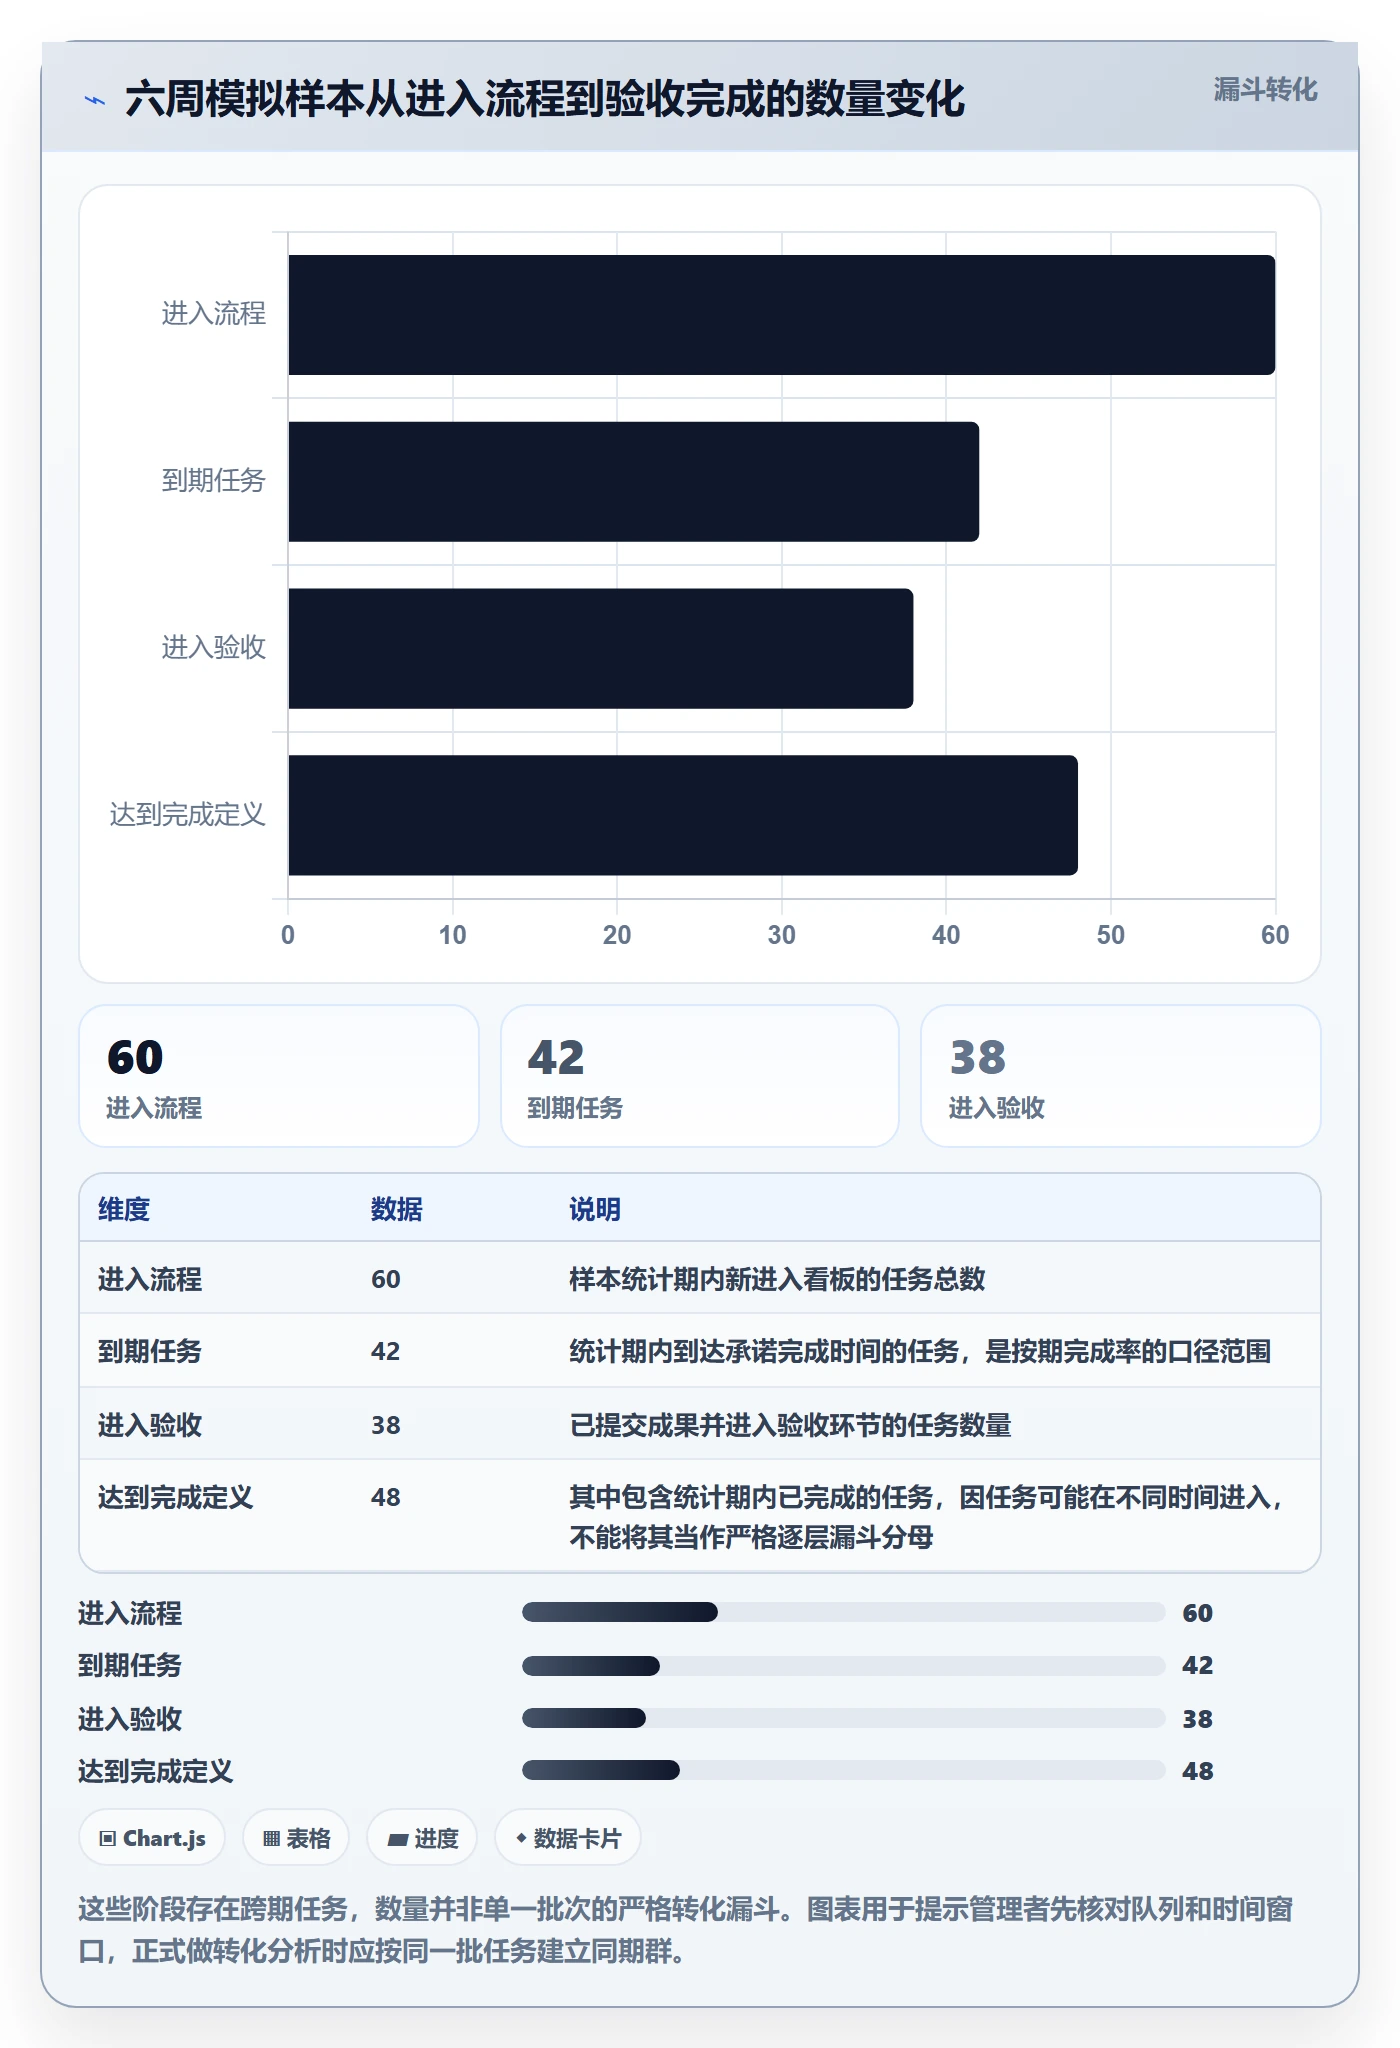Click the 进度 chip
1400x2048 pixels.
pyautogui.click(x=422, y=1838)
